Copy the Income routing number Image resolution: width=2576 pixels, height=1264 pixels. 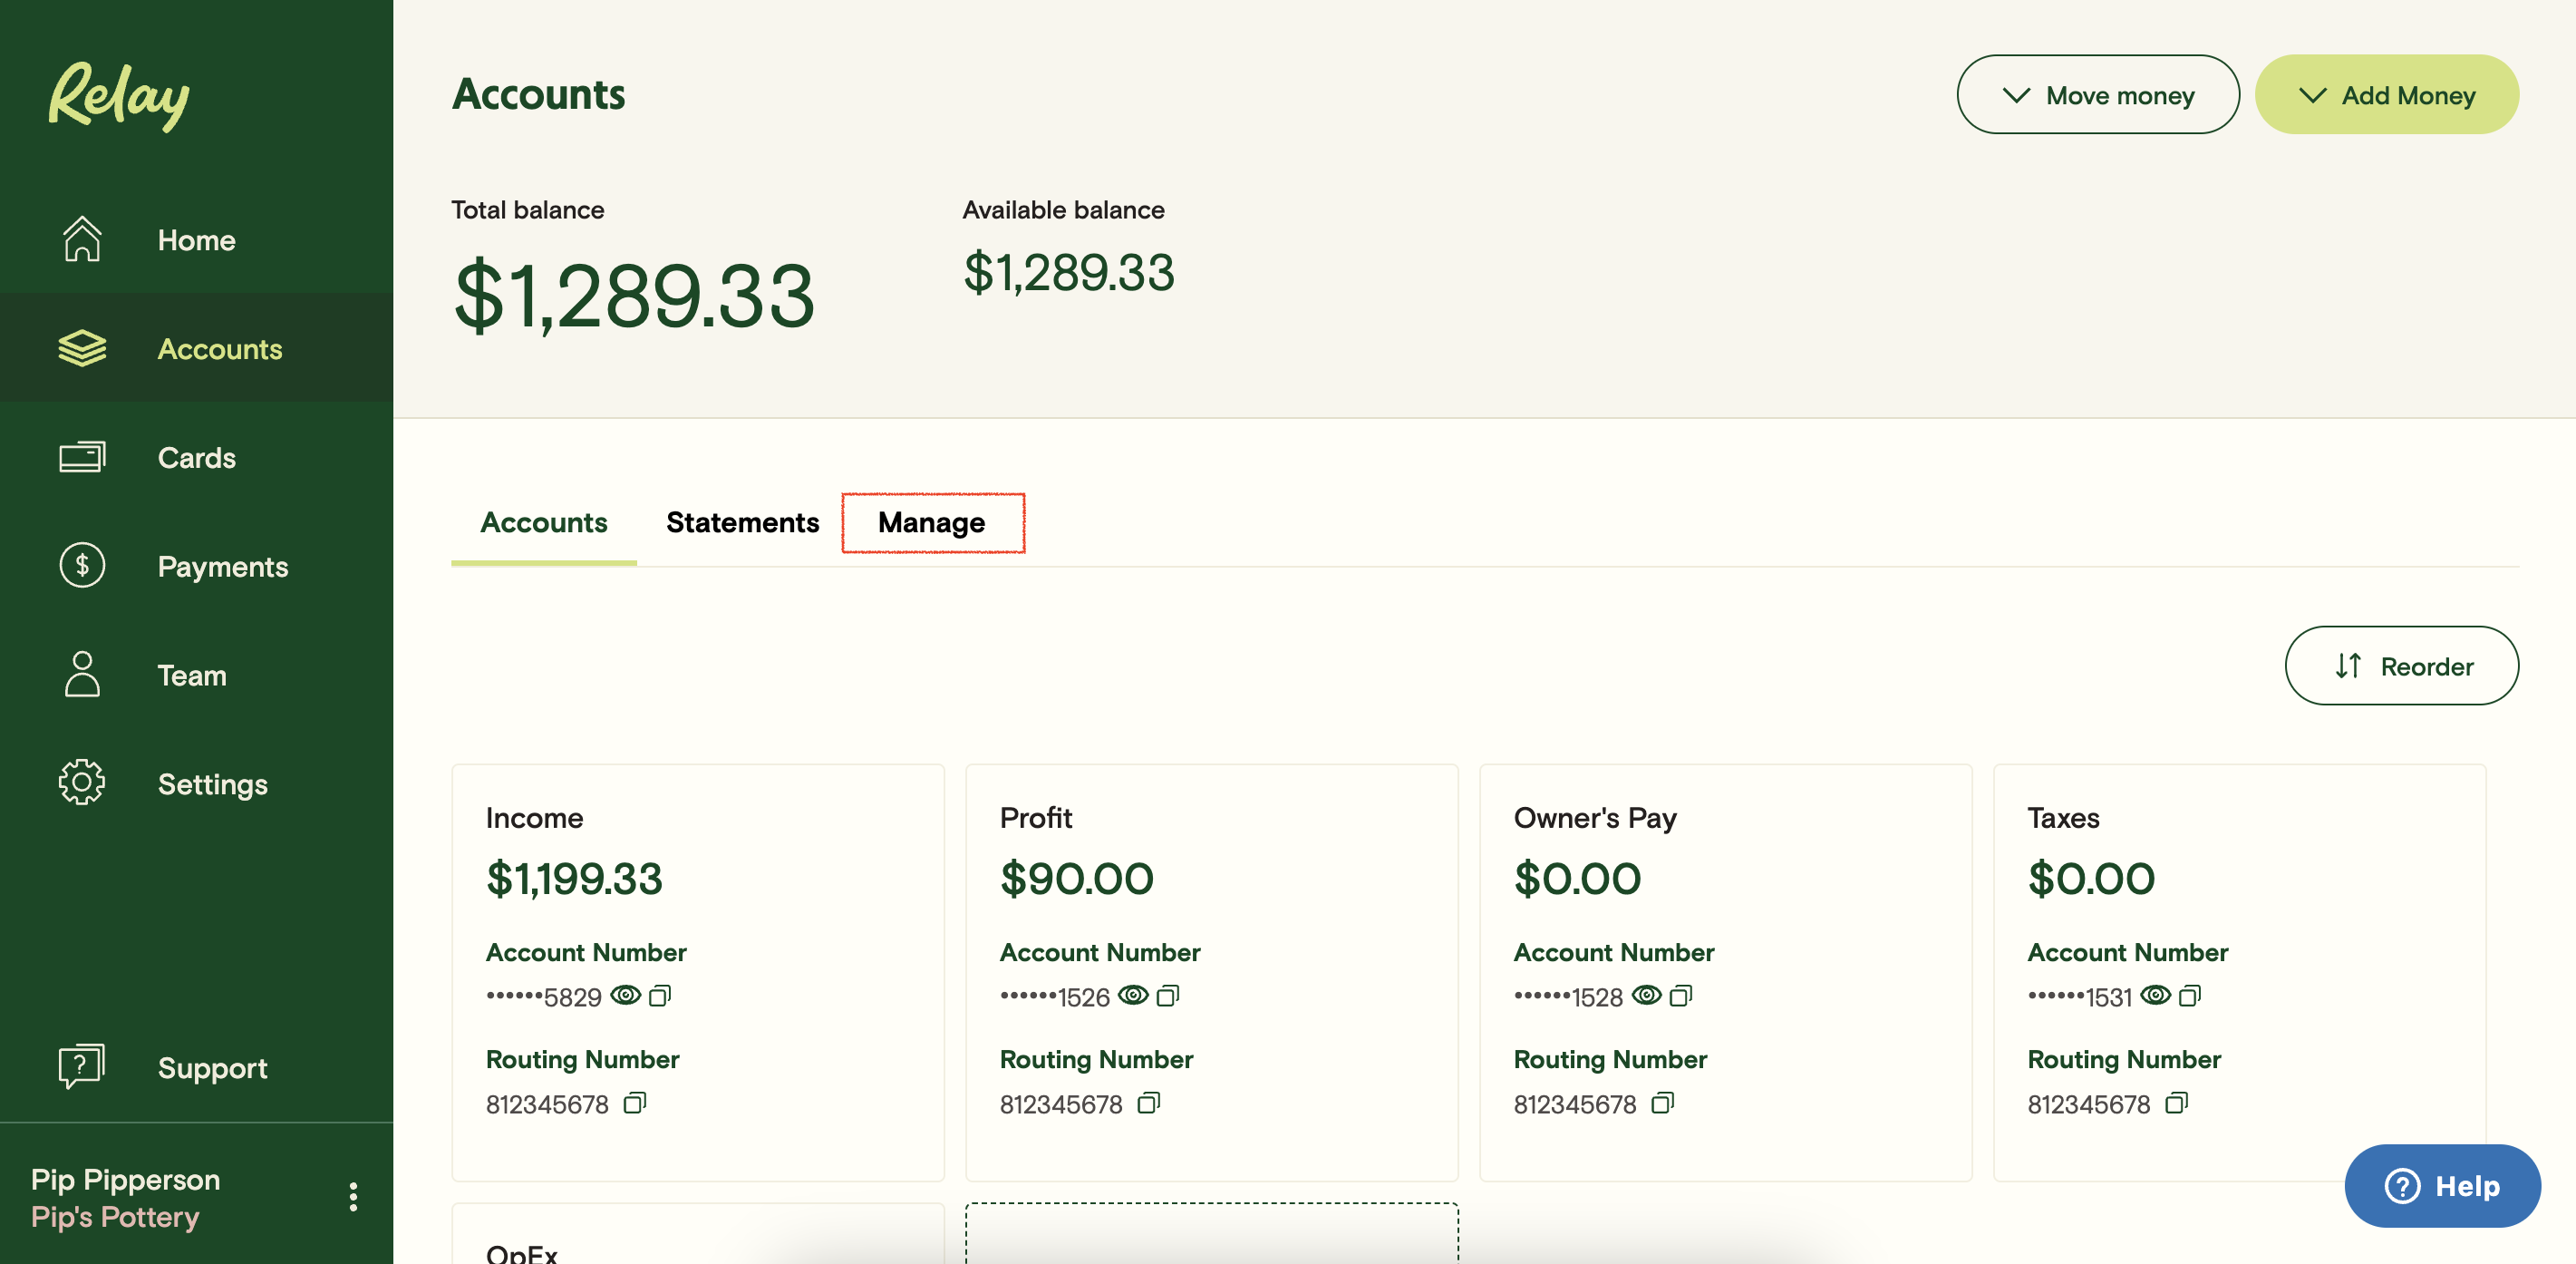(x=635, y=1103)
